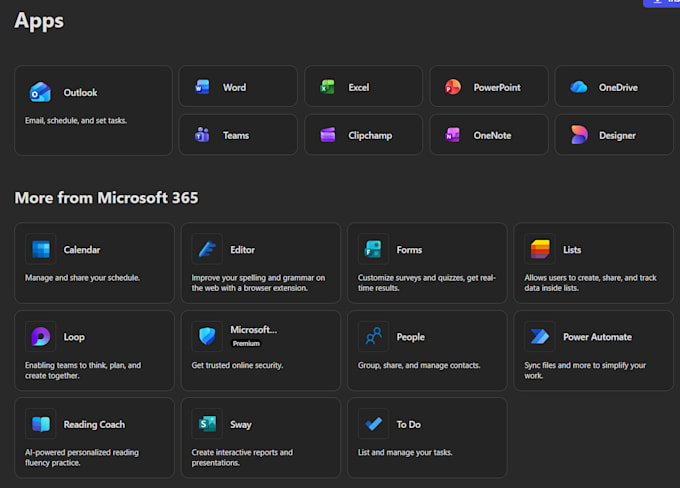680x488 pixels.
Task: Click 'Sync files and more' description
Action: click(585, 370)
